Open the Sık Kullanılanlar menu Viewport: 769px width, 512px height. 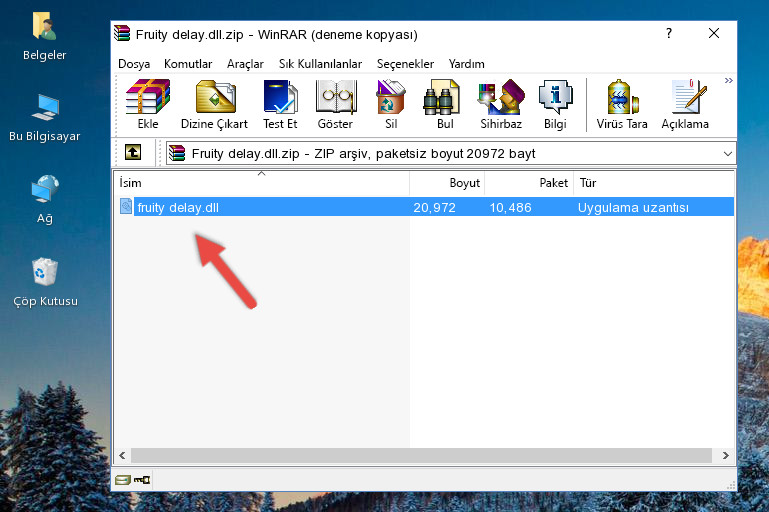[320, 64]
